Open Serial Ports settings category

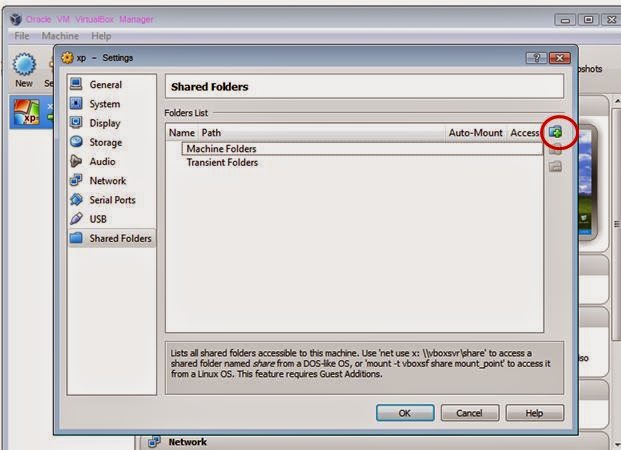(112, 200)
